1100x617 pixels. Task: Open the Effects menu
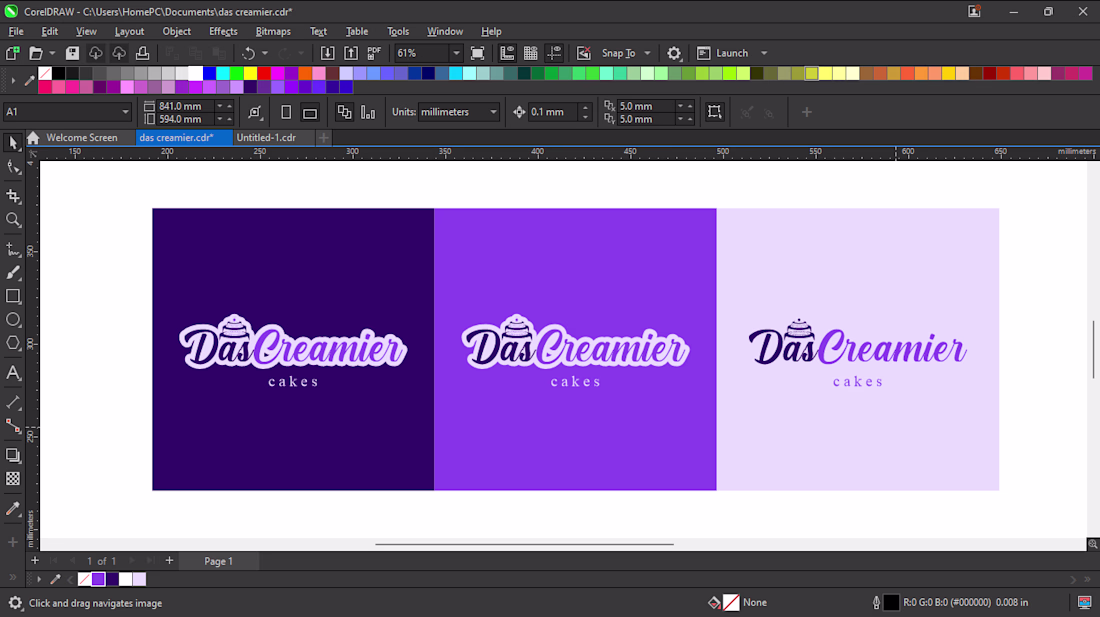click(x=223, y=32)
